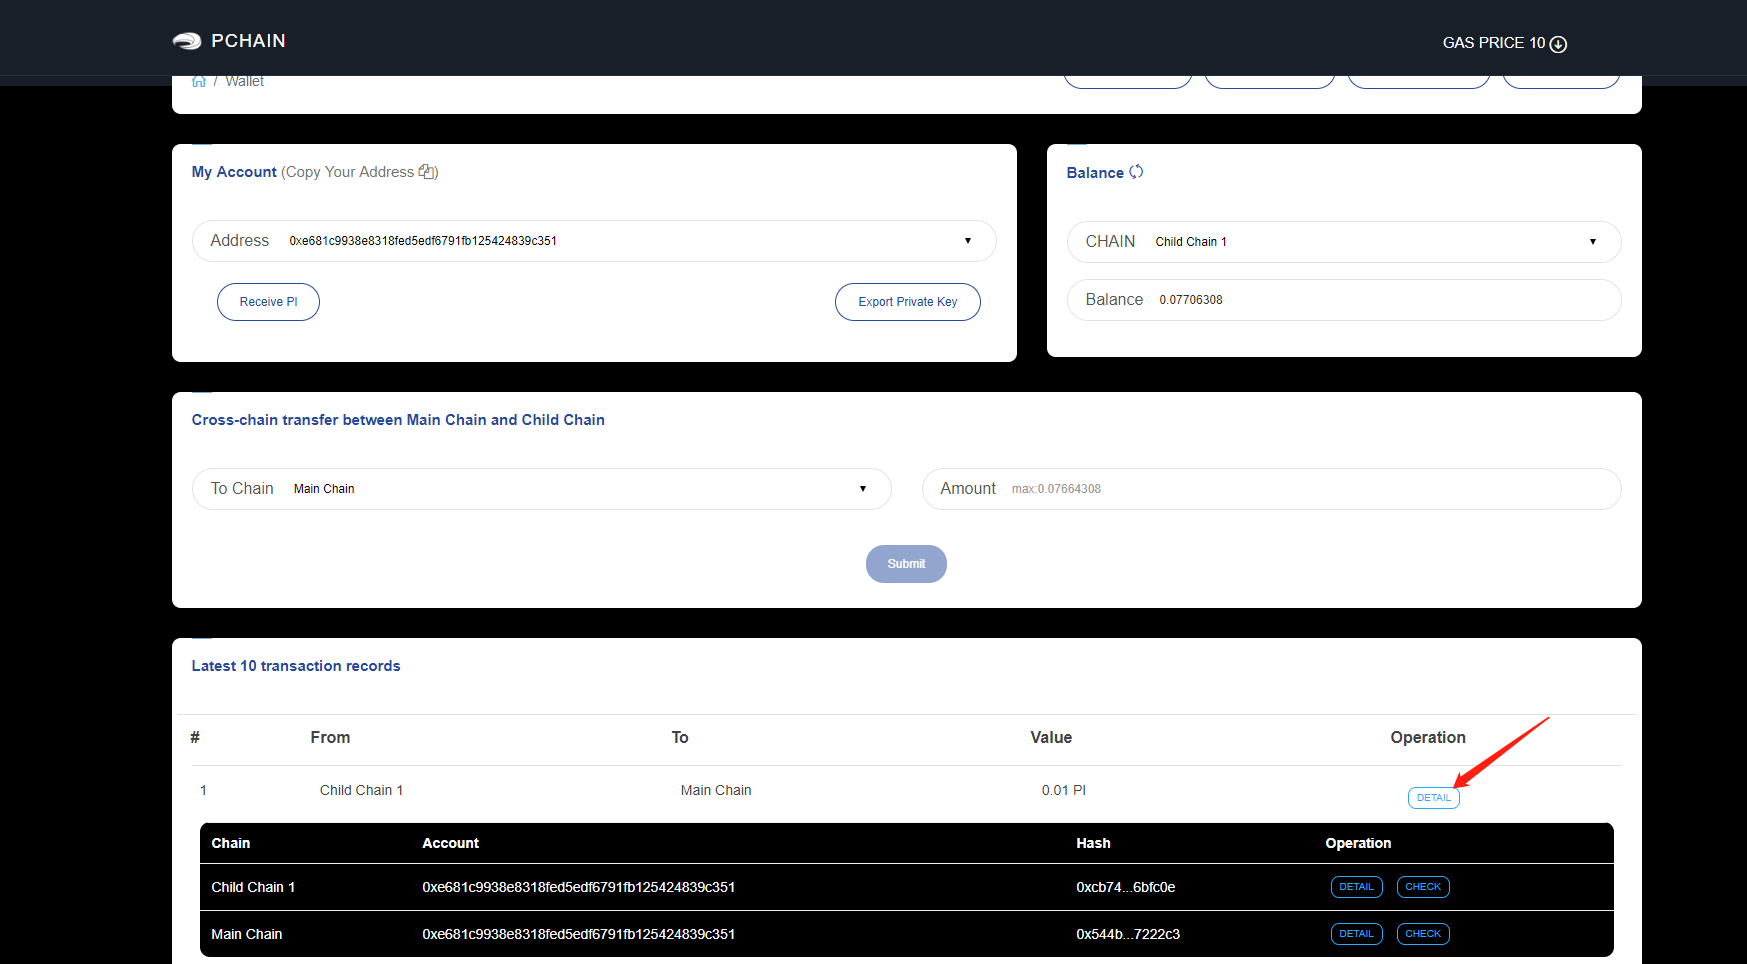
Task: Expand the Address dropdown
Action: point(966,241)
